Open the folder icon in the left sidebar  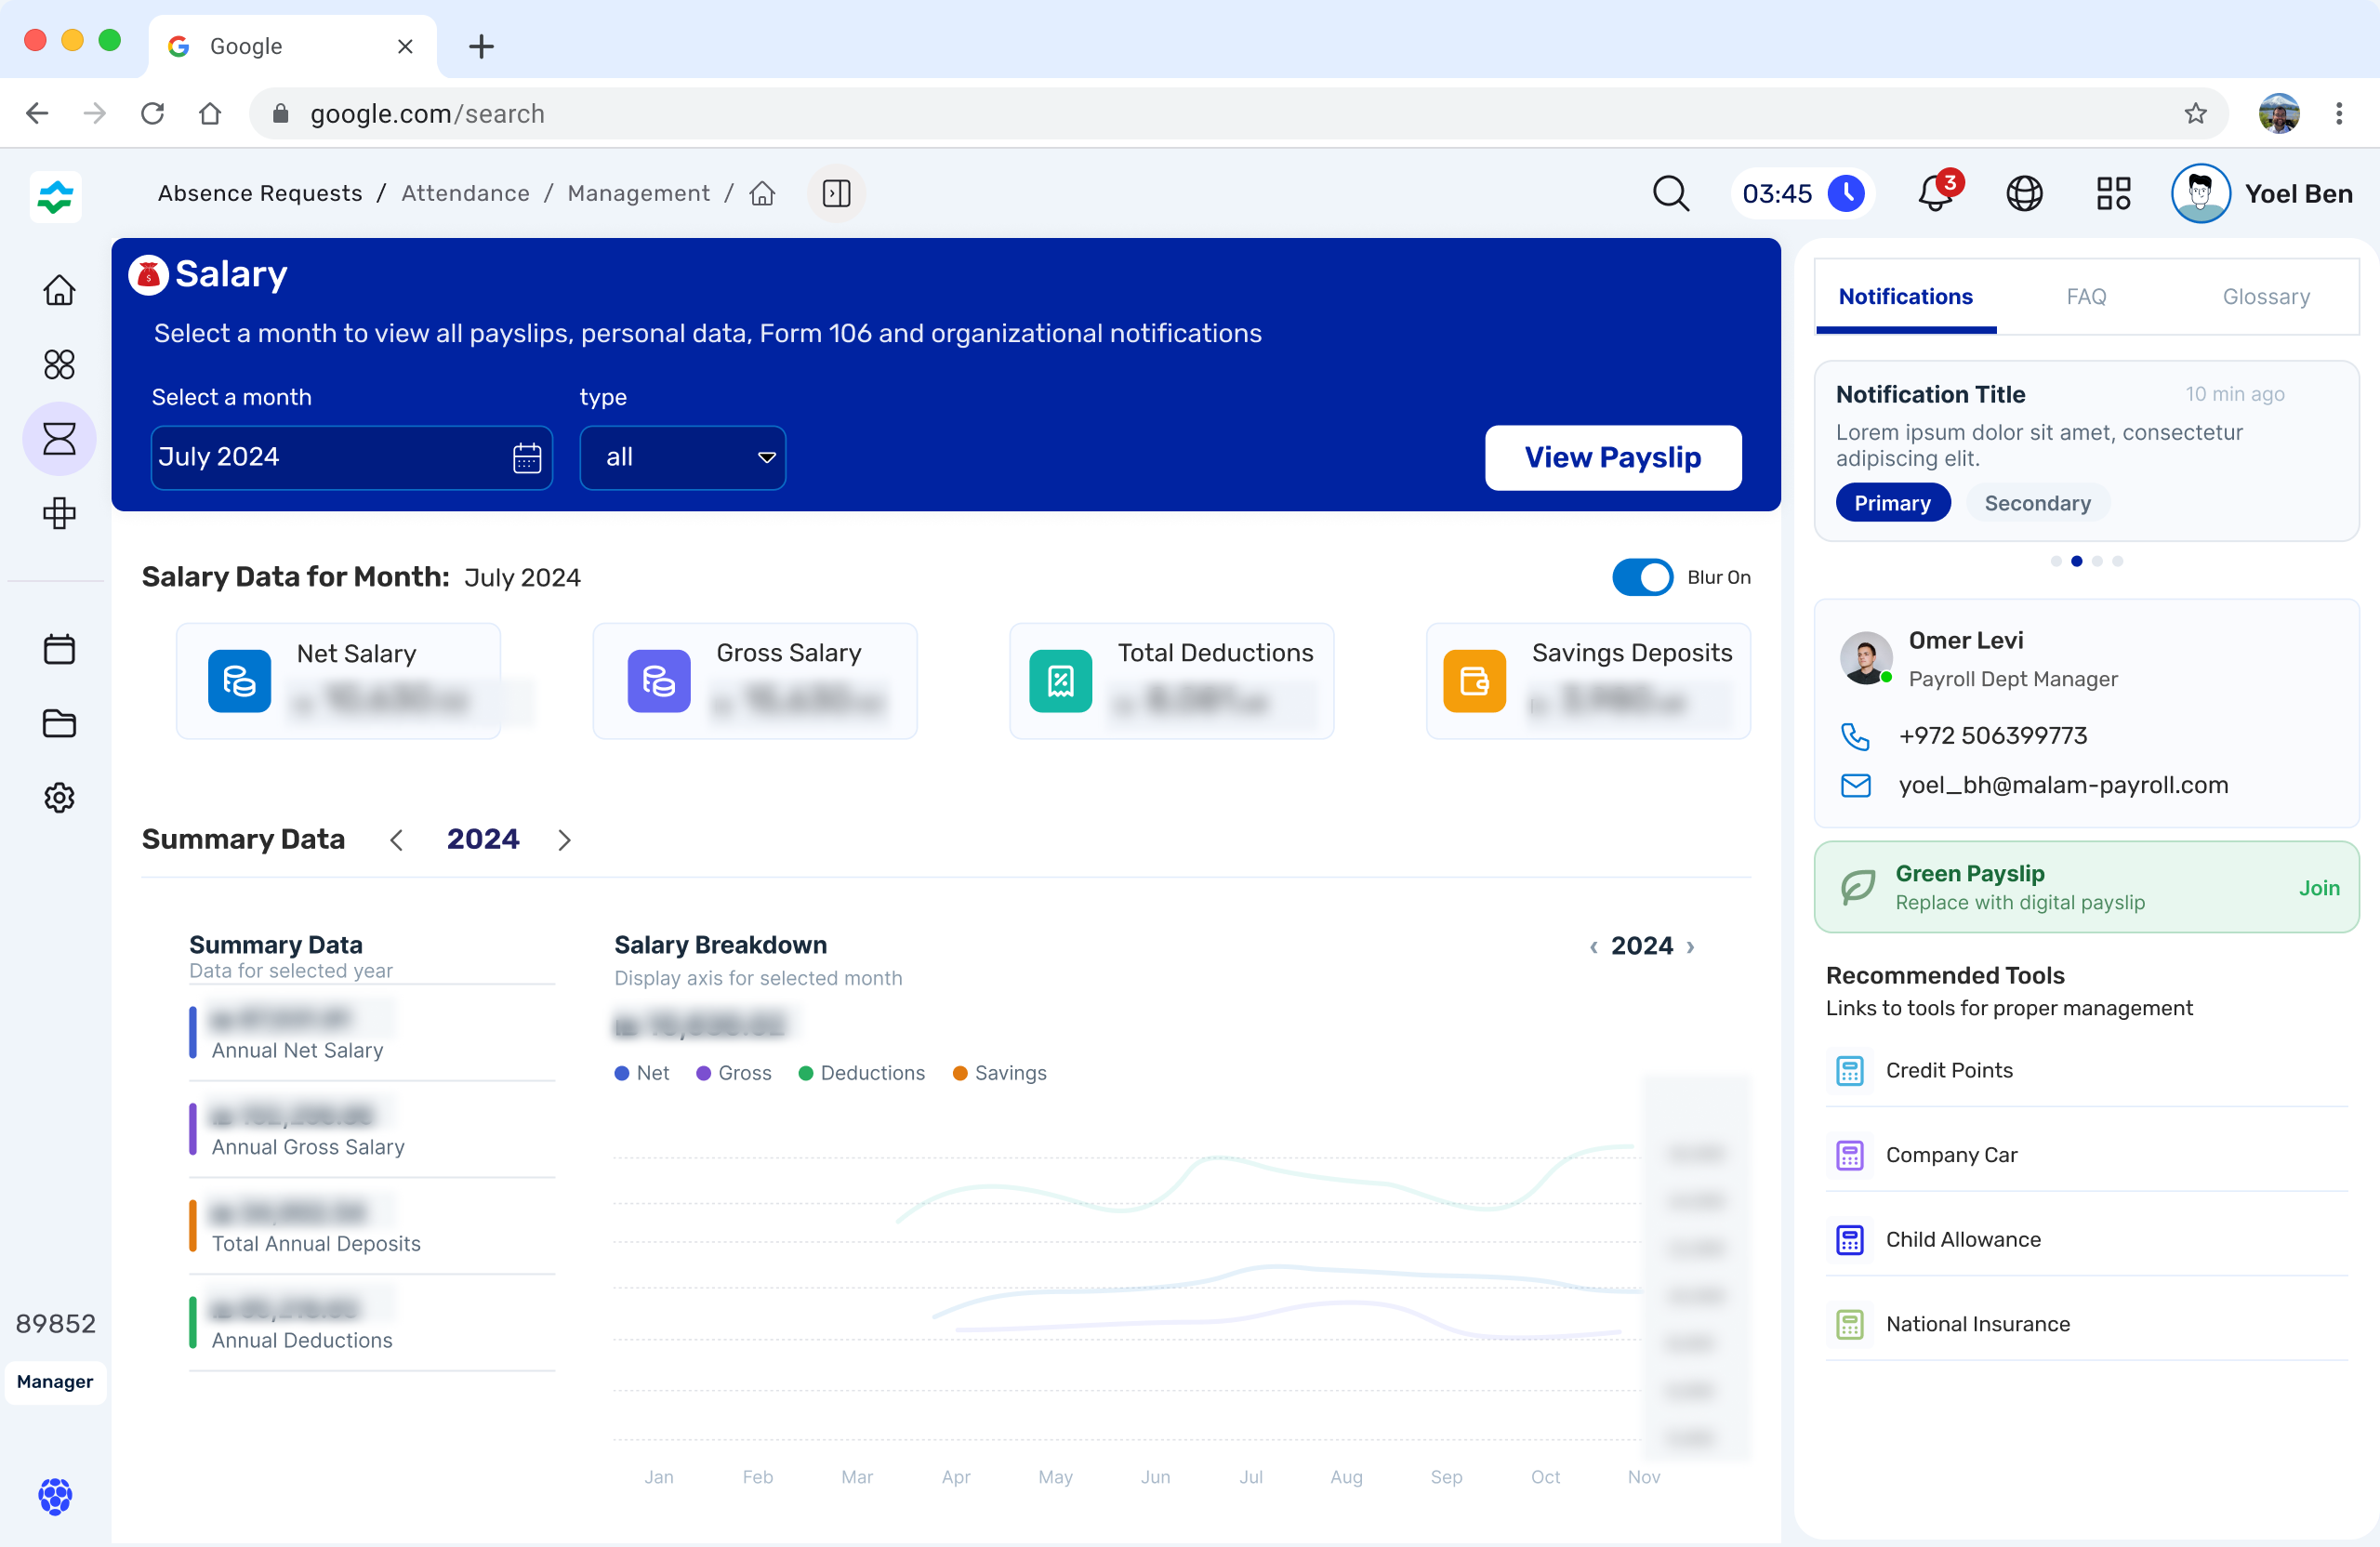coord(59,723)
